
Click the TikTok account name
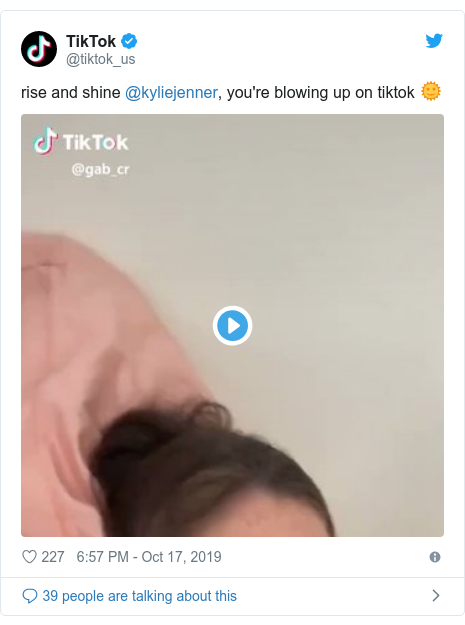(91, 41)
